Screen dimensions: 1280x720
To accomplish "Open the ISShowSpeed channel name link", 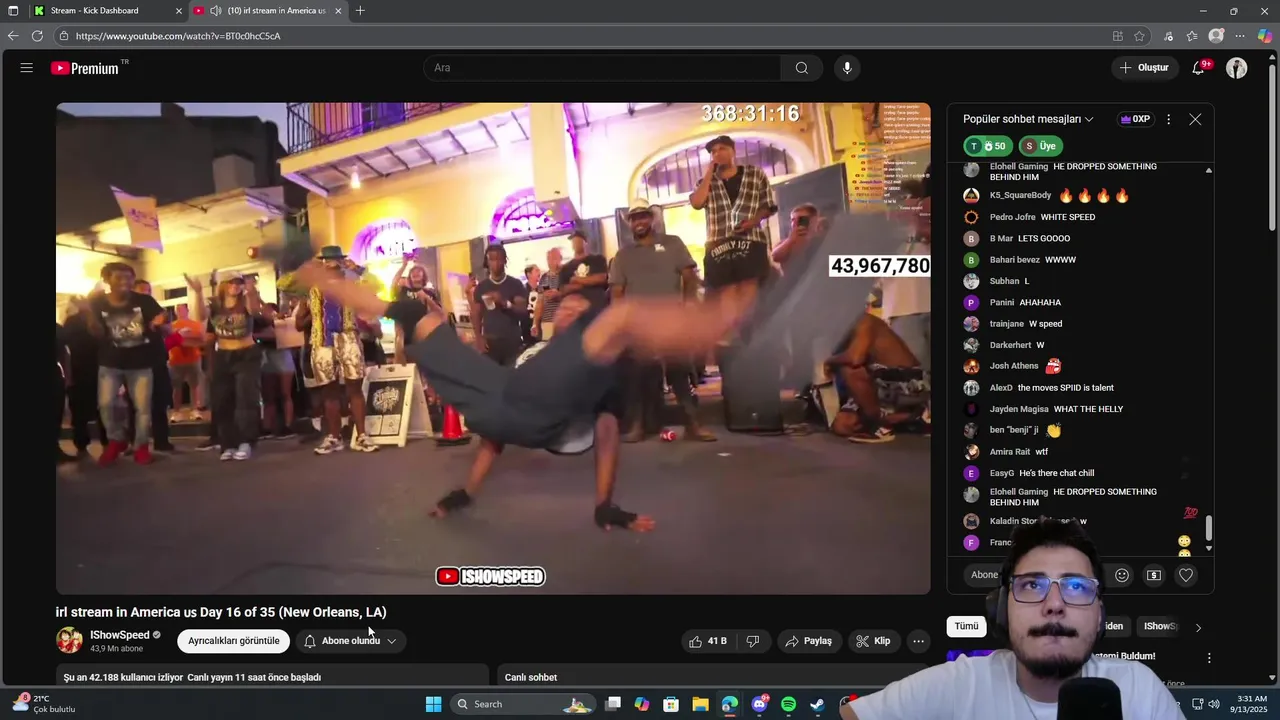I will pos(119,635).
